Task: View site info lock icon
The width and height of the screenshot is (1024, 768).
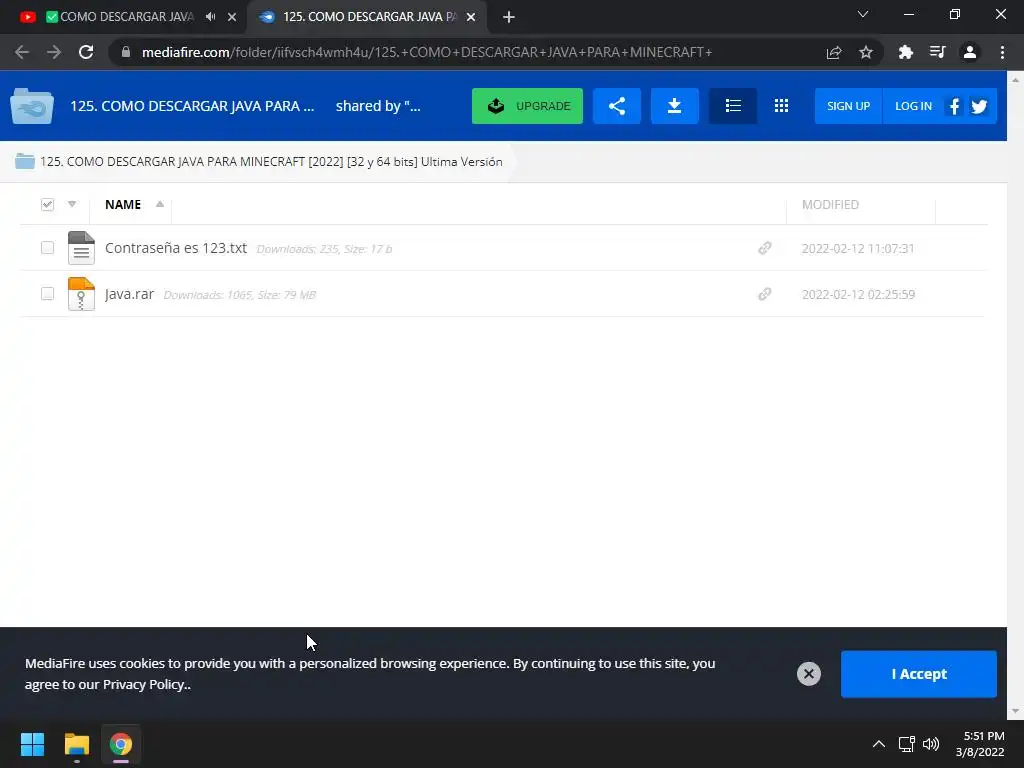Action: tap(126, 52)
